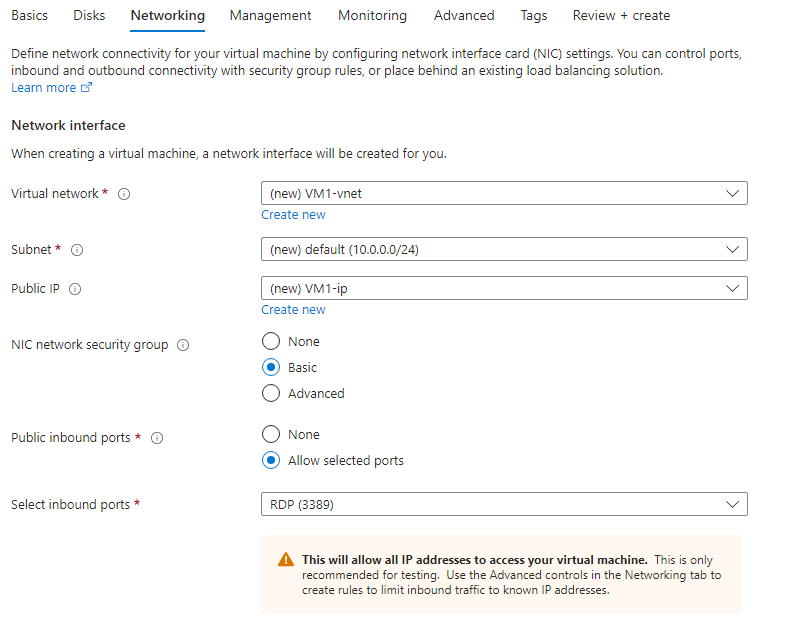Click Create new under Public IP

(293, 309)
